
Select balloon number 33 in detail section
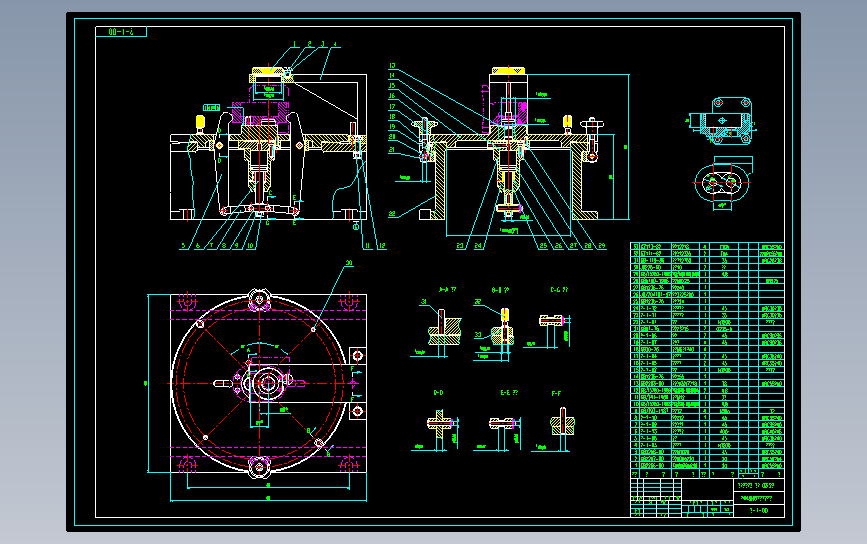point(478,335)
